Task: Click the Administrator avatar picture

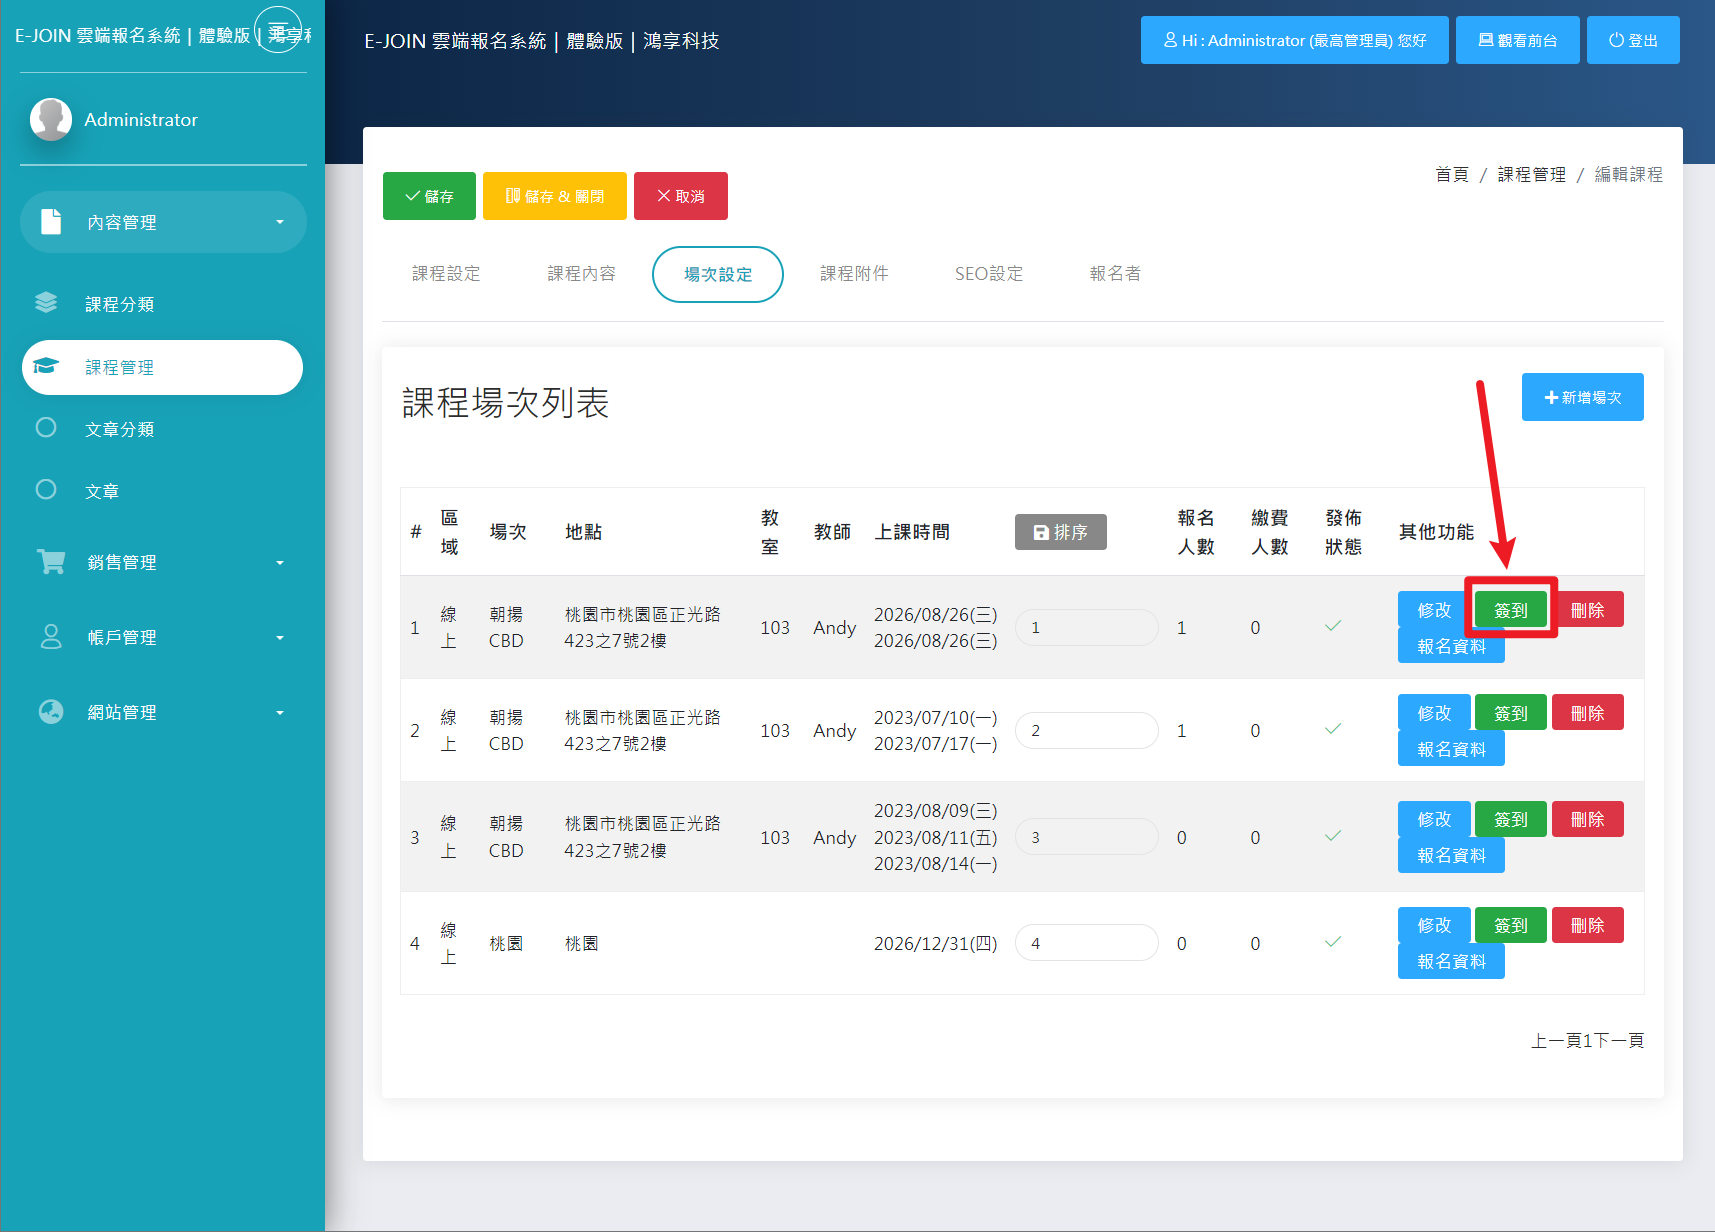Action: coord(50,119)
